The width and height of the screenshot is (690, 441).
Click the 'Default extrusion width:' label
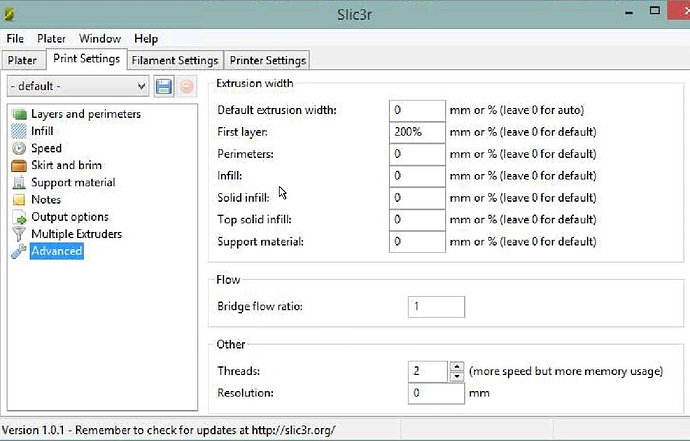[x=277, y=110]
